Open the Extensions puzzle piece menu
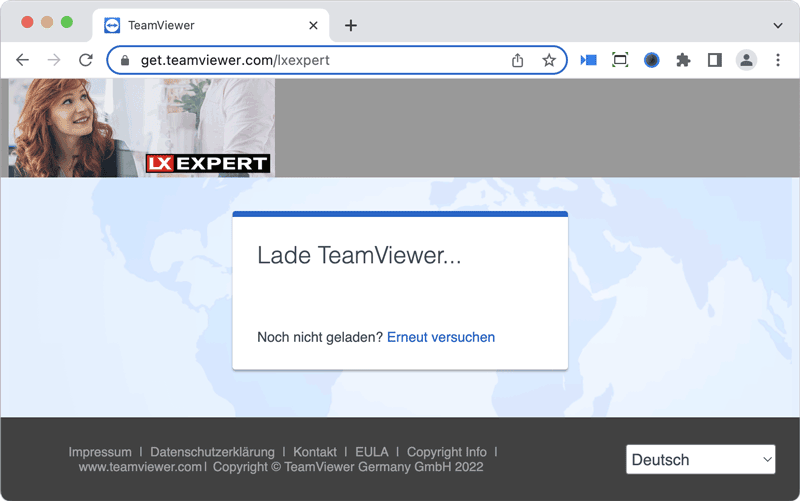This screenshot has width=800, height=501. point(683,60)
